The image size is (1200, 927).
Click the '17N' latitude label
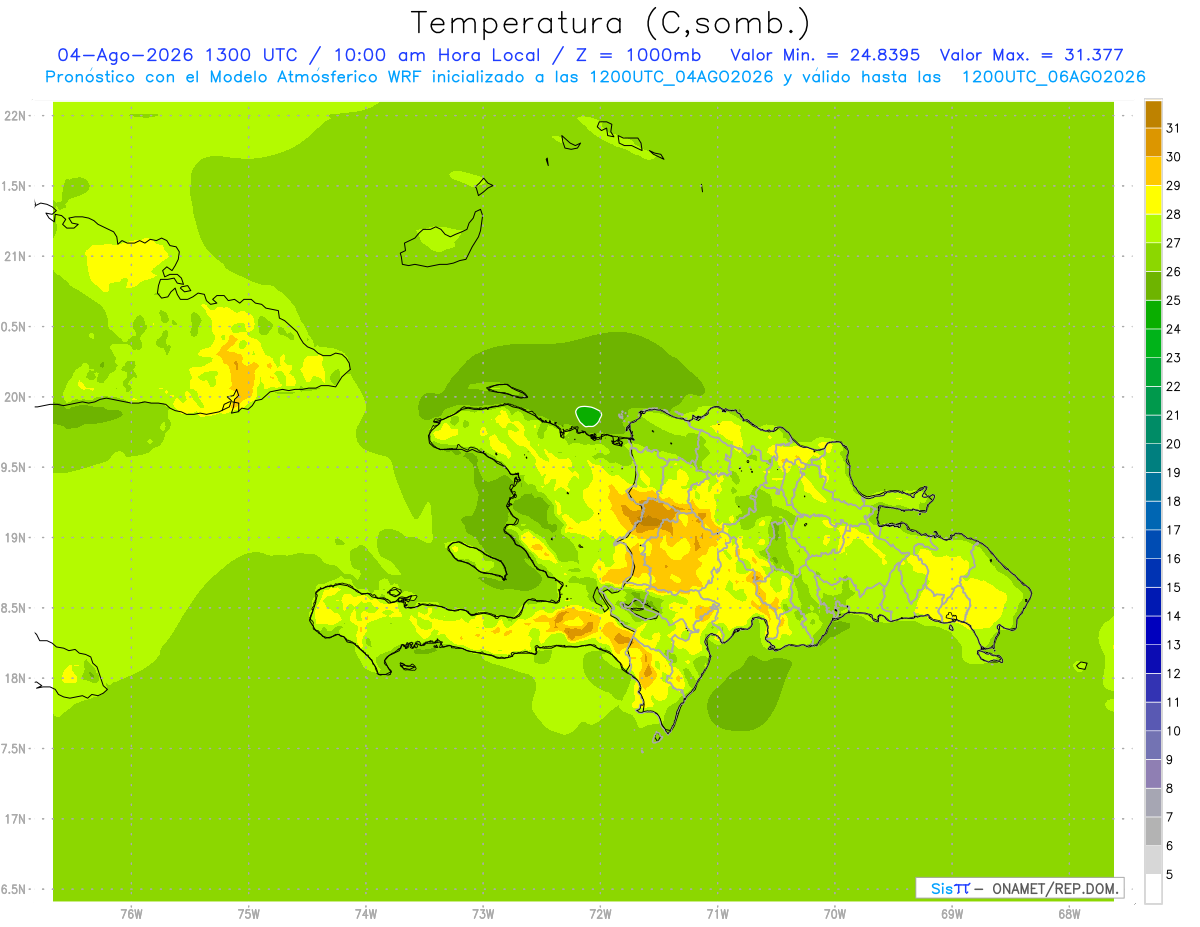click(15, 819)
